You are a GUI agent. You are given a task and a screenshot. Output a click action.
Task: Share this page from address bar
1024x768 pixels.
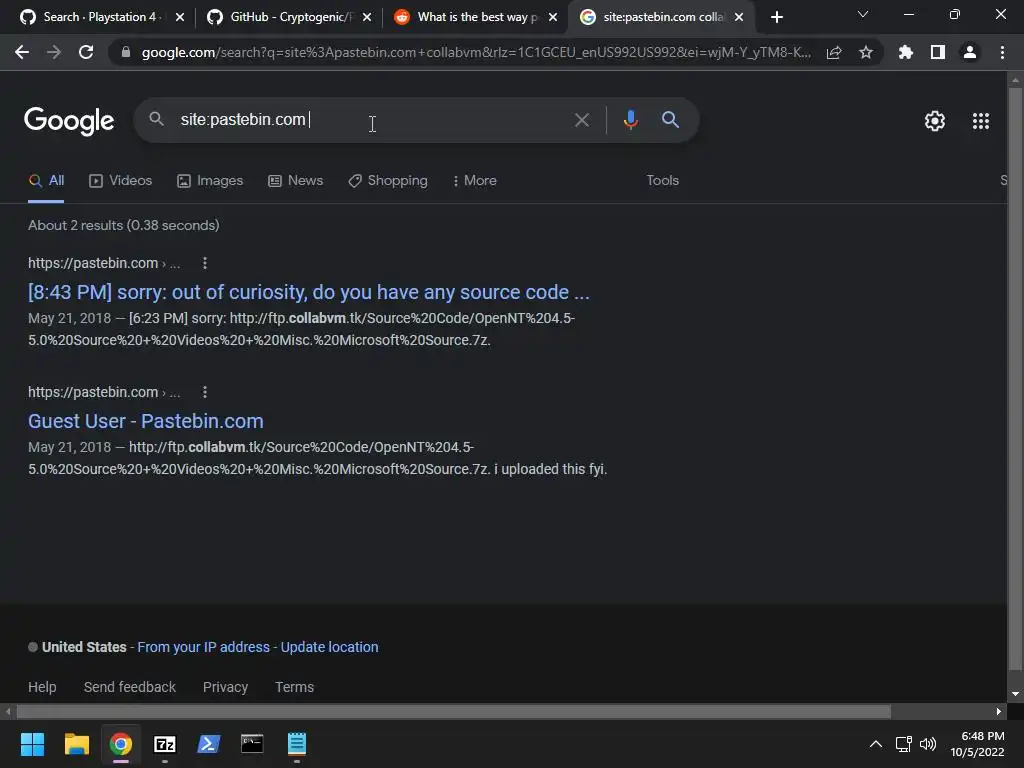(834, 52)
